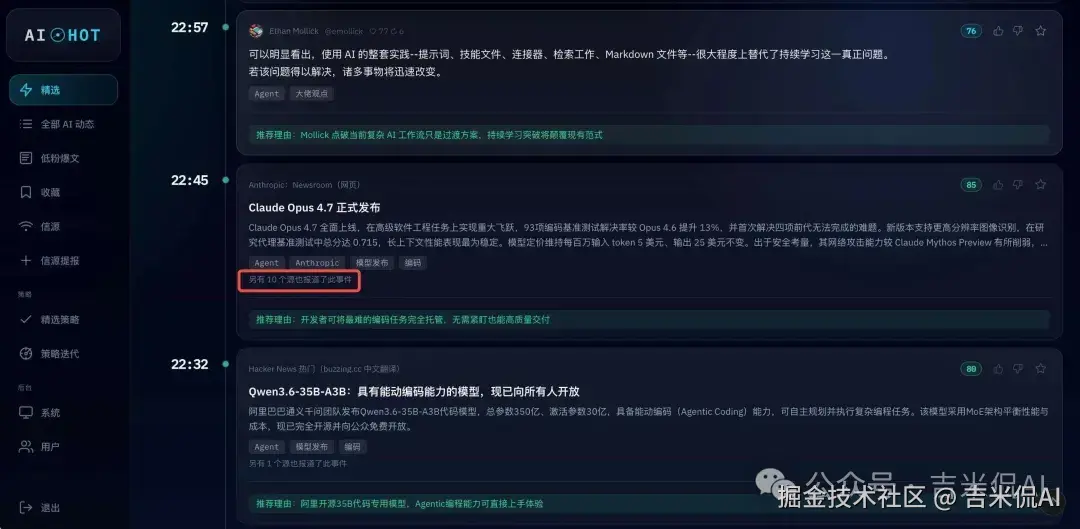This screenshot has width=1080, height=529.
Task: Click the AI HOT logo
Action: coord(63,35)
